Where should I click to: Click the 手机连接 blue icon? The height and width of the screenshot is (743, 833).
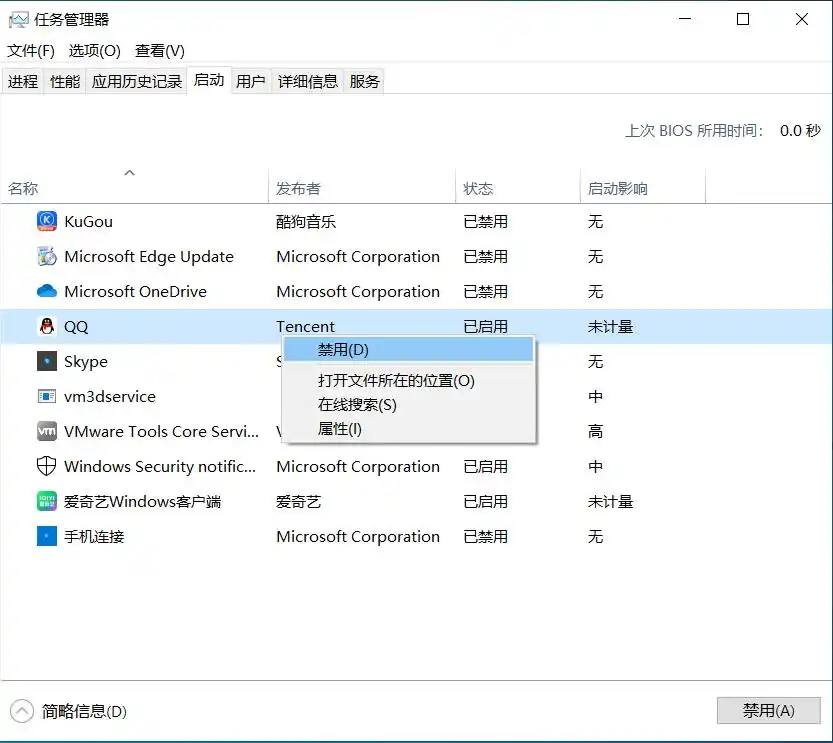pos(46,536)
